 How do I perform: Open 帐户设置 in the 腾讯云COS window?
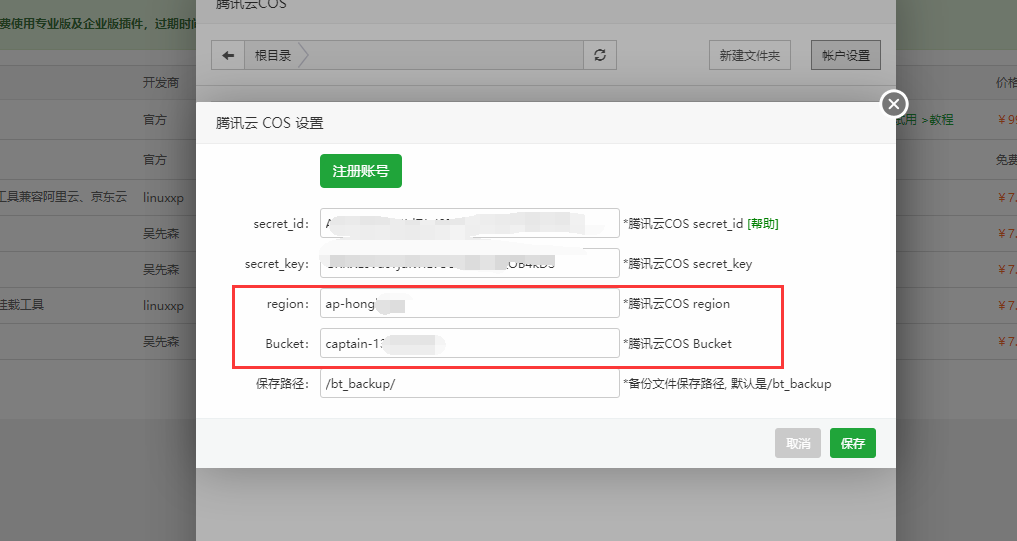pyautogui.click(x=846, y=55)
